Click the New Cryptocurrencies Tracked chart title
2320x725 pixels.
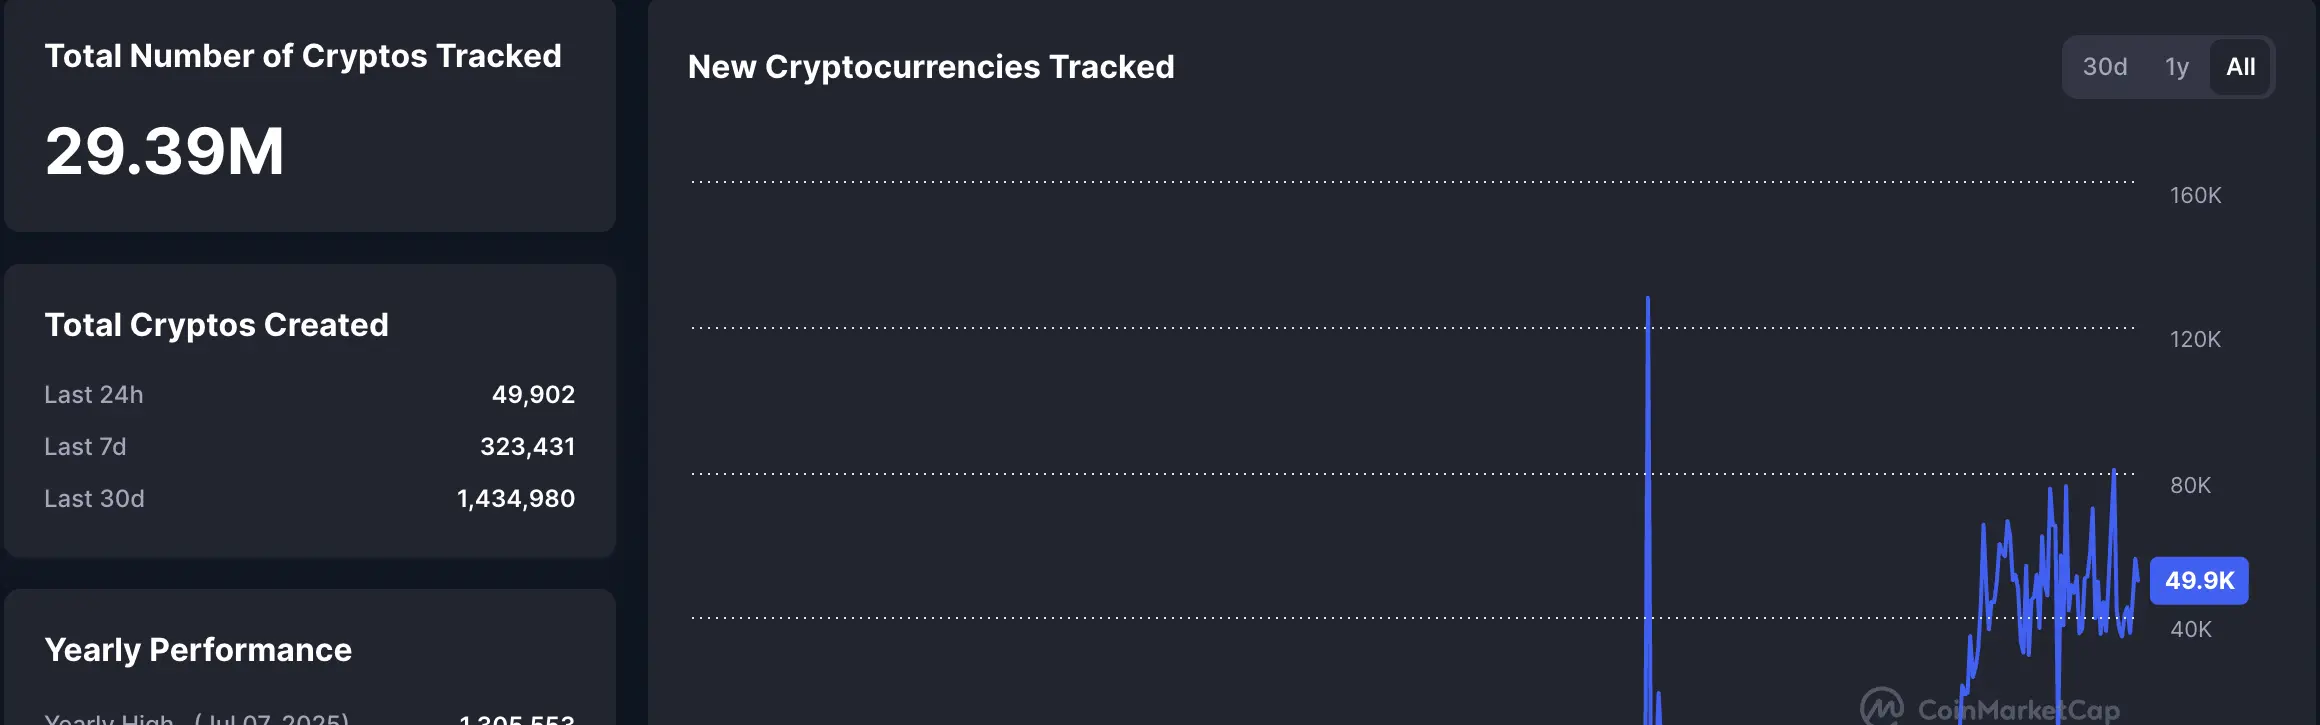click(x=931, y=67)
